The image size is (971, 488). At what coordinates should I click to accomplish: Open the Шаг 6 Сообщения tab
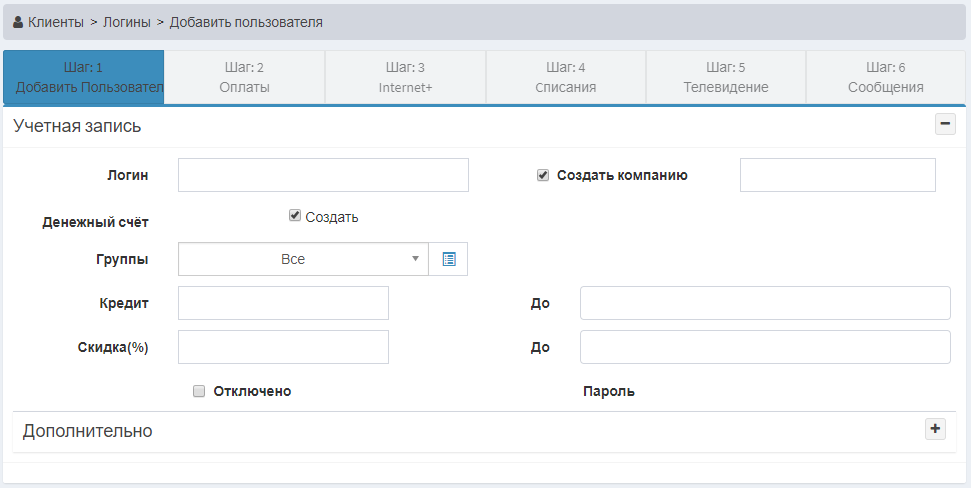click(885, 77)
